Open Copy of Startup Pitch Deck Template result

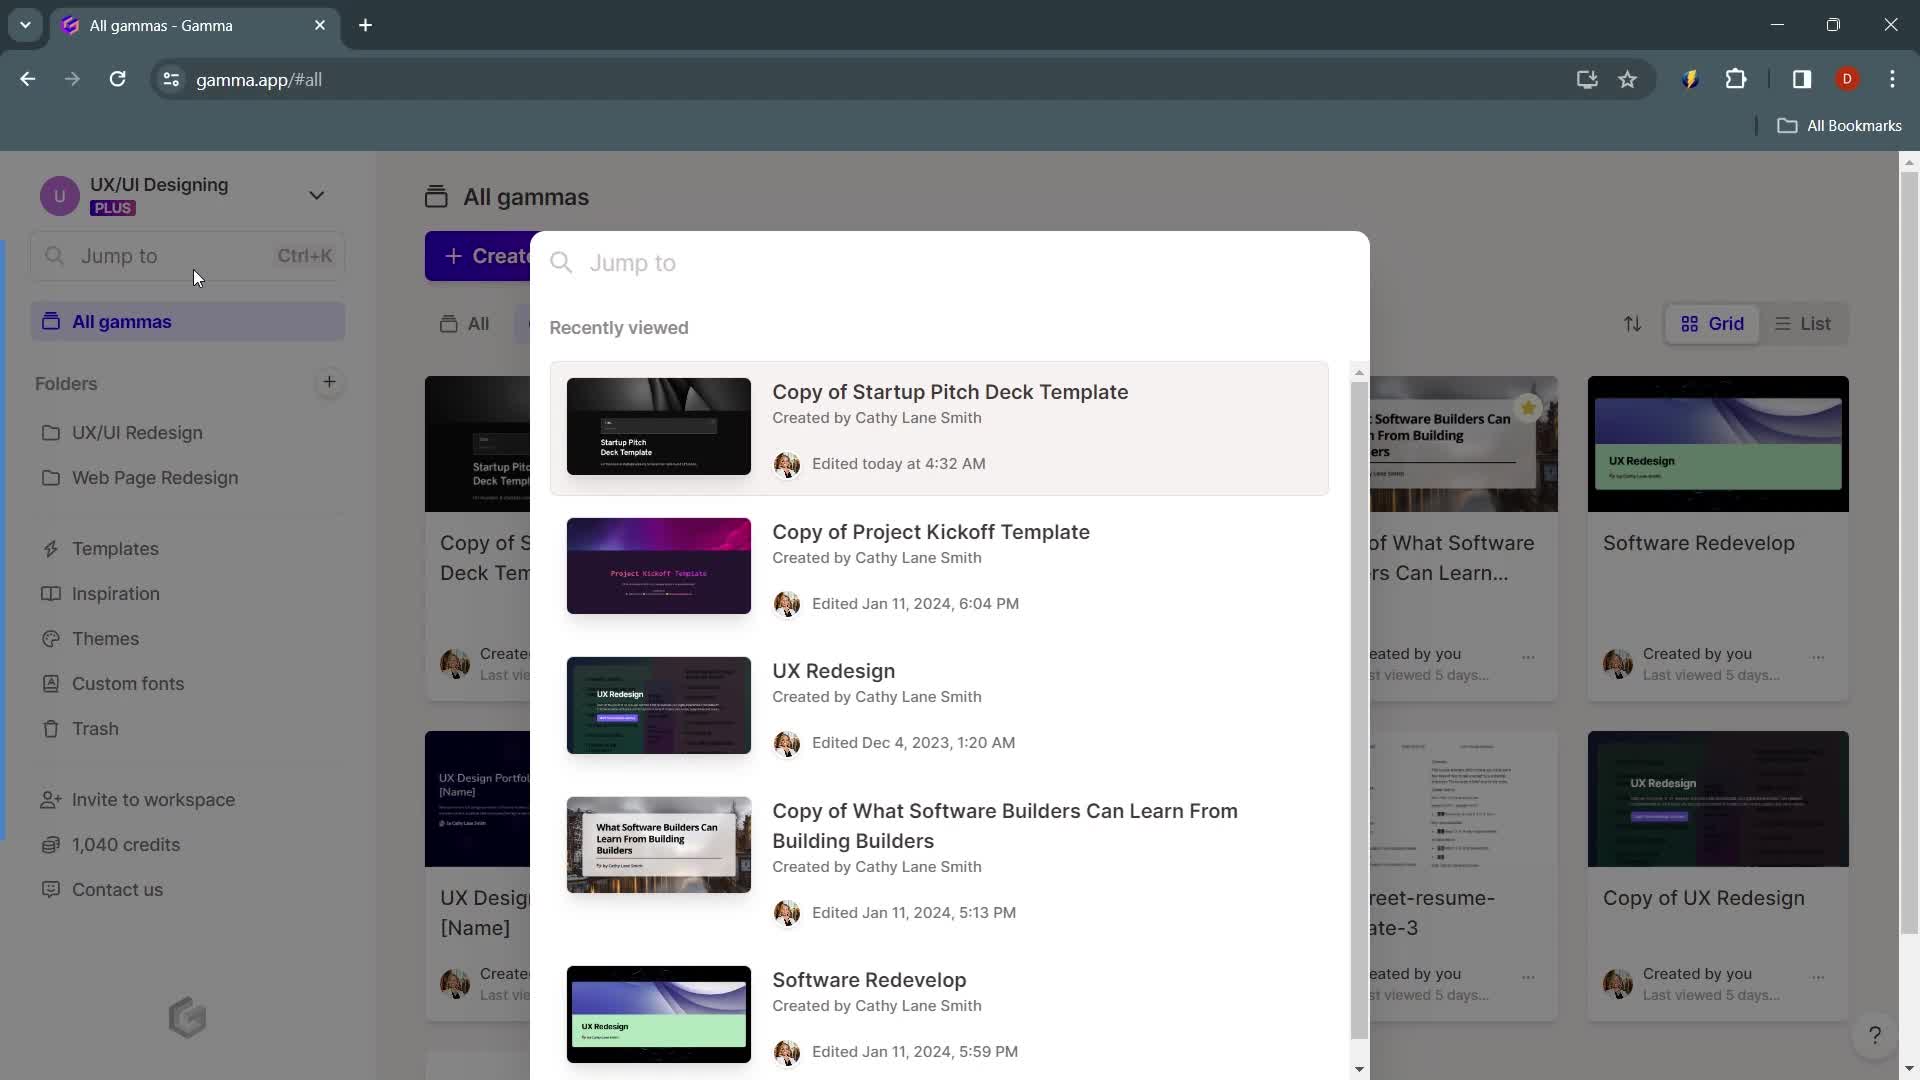pos(939,428)
